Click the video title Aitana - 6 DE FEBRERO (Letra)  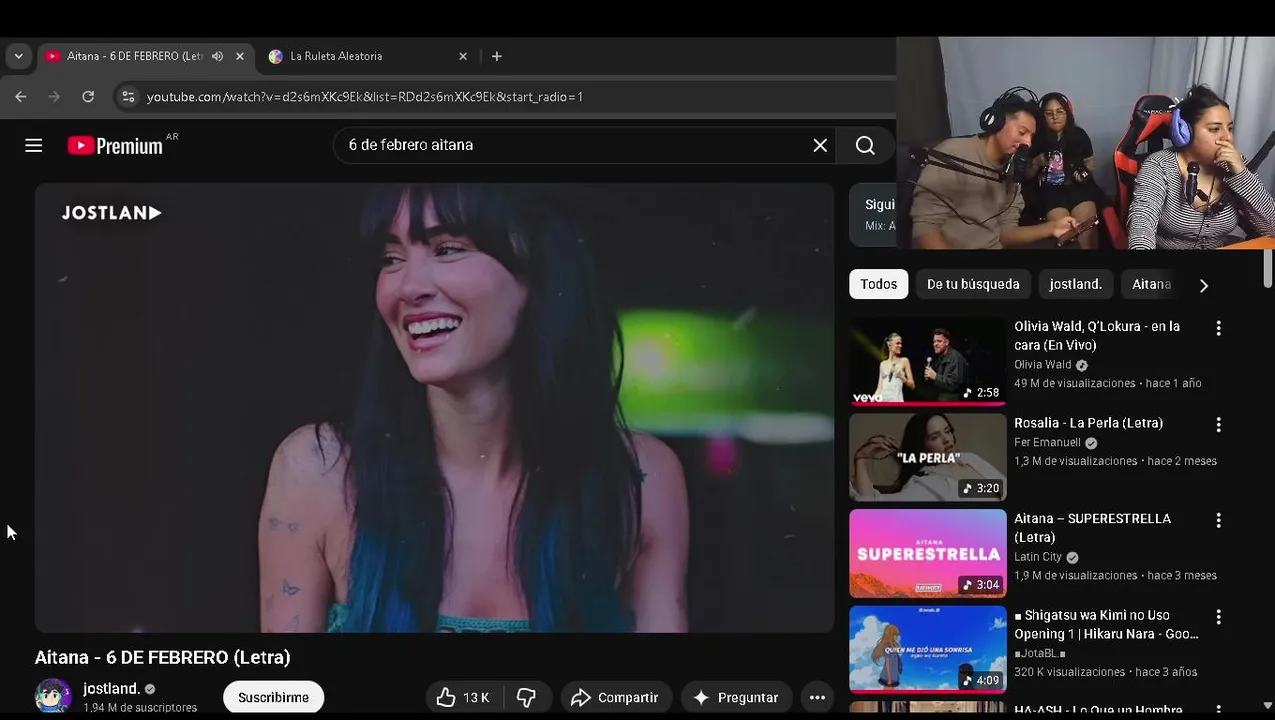click(163, 657)
